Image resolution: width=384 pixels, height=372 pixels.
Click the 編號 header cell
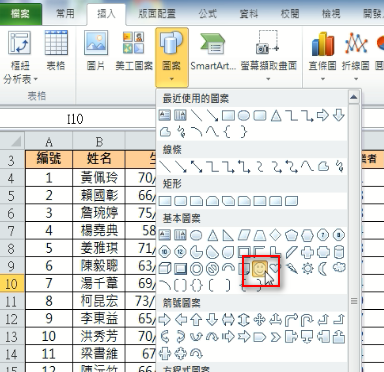tap(49, 159)
